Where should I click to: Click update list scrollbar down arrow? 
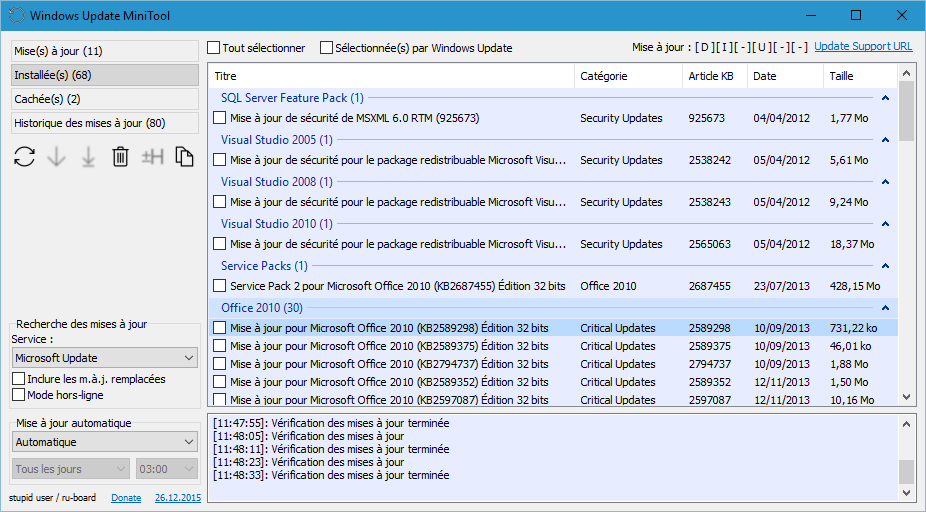pyautogui.click(x=907, y=397)
